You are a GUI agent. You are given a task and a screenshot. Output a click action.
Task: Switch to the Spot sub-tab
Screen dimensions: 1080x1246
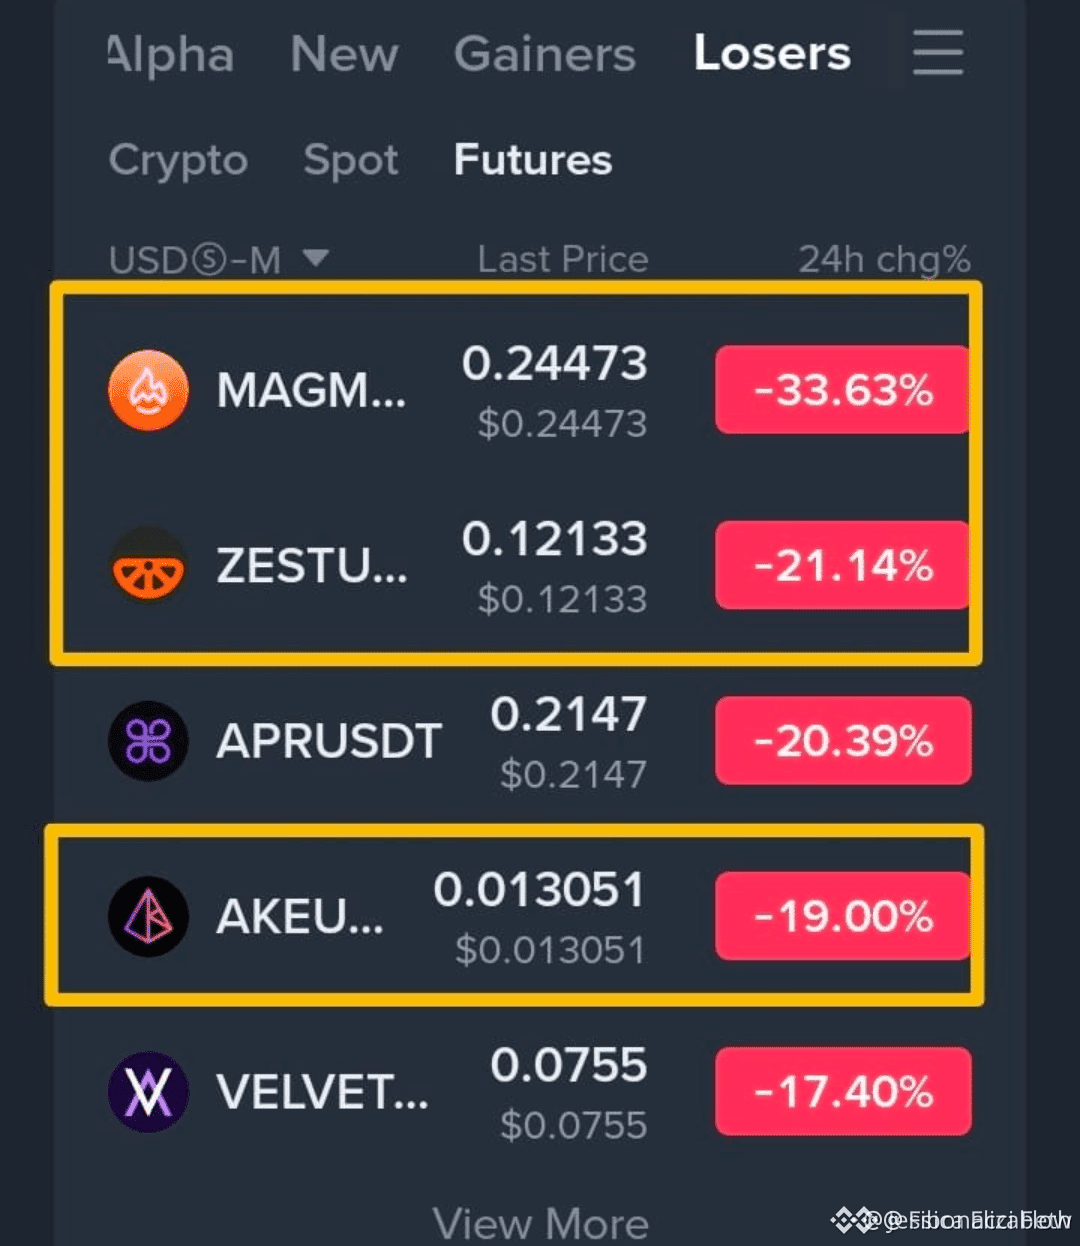[351, 160]
